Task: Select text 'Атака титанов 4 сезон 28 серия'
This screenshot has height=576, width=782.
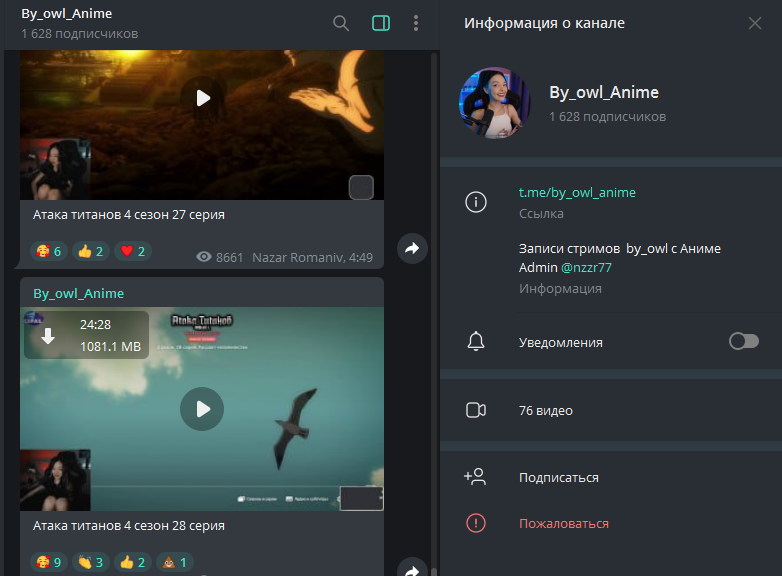Action: point(129,526)
